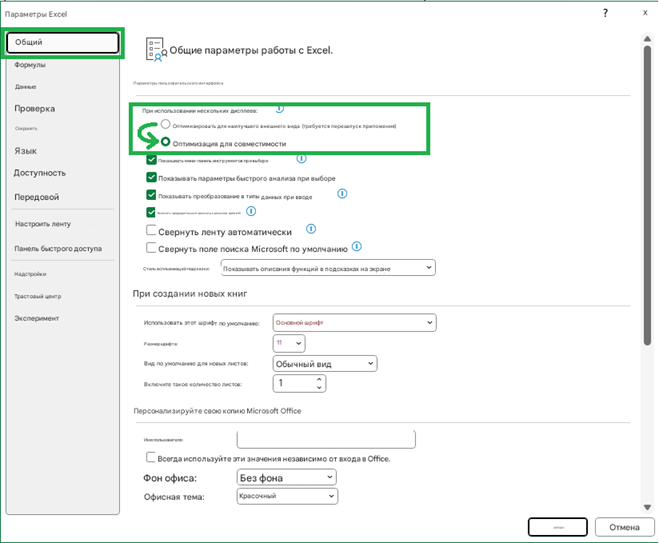Click the Отмена button
Screen dimensions: 659x543
625,527
